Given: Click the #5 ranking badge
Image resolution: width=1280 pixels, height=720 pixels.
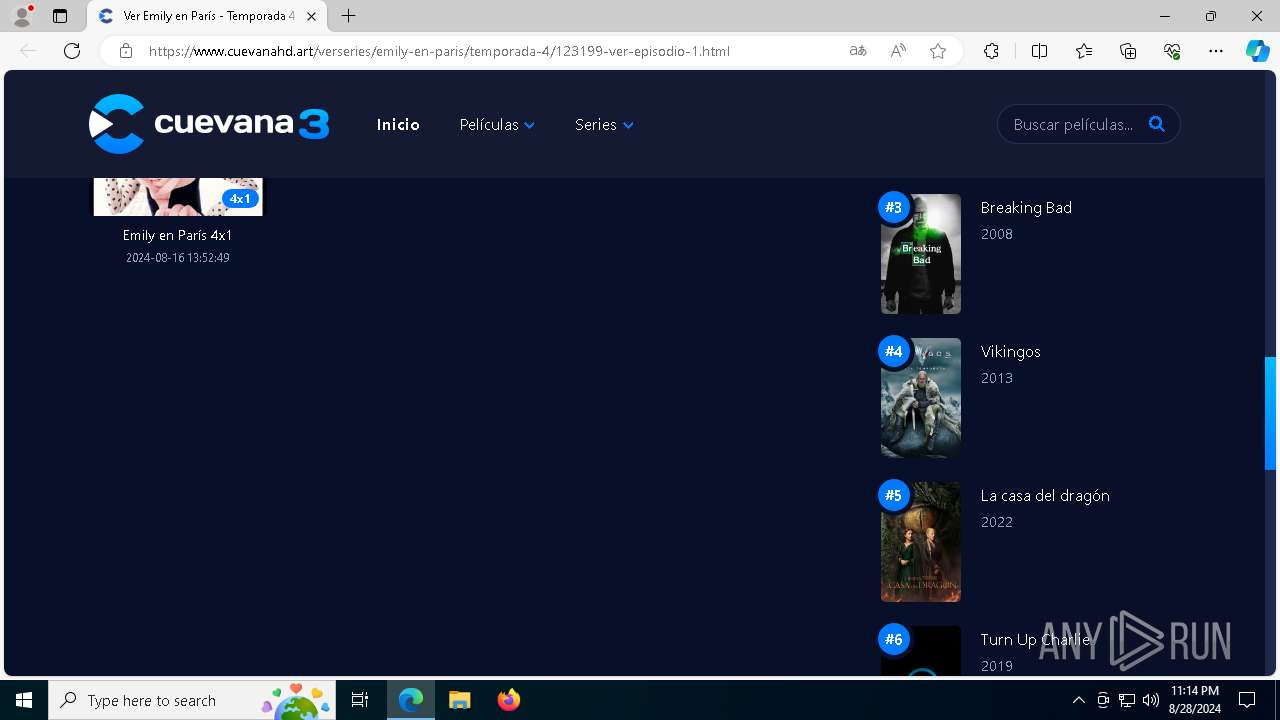Looking at the screenshot, I should [x=894, y=495].
